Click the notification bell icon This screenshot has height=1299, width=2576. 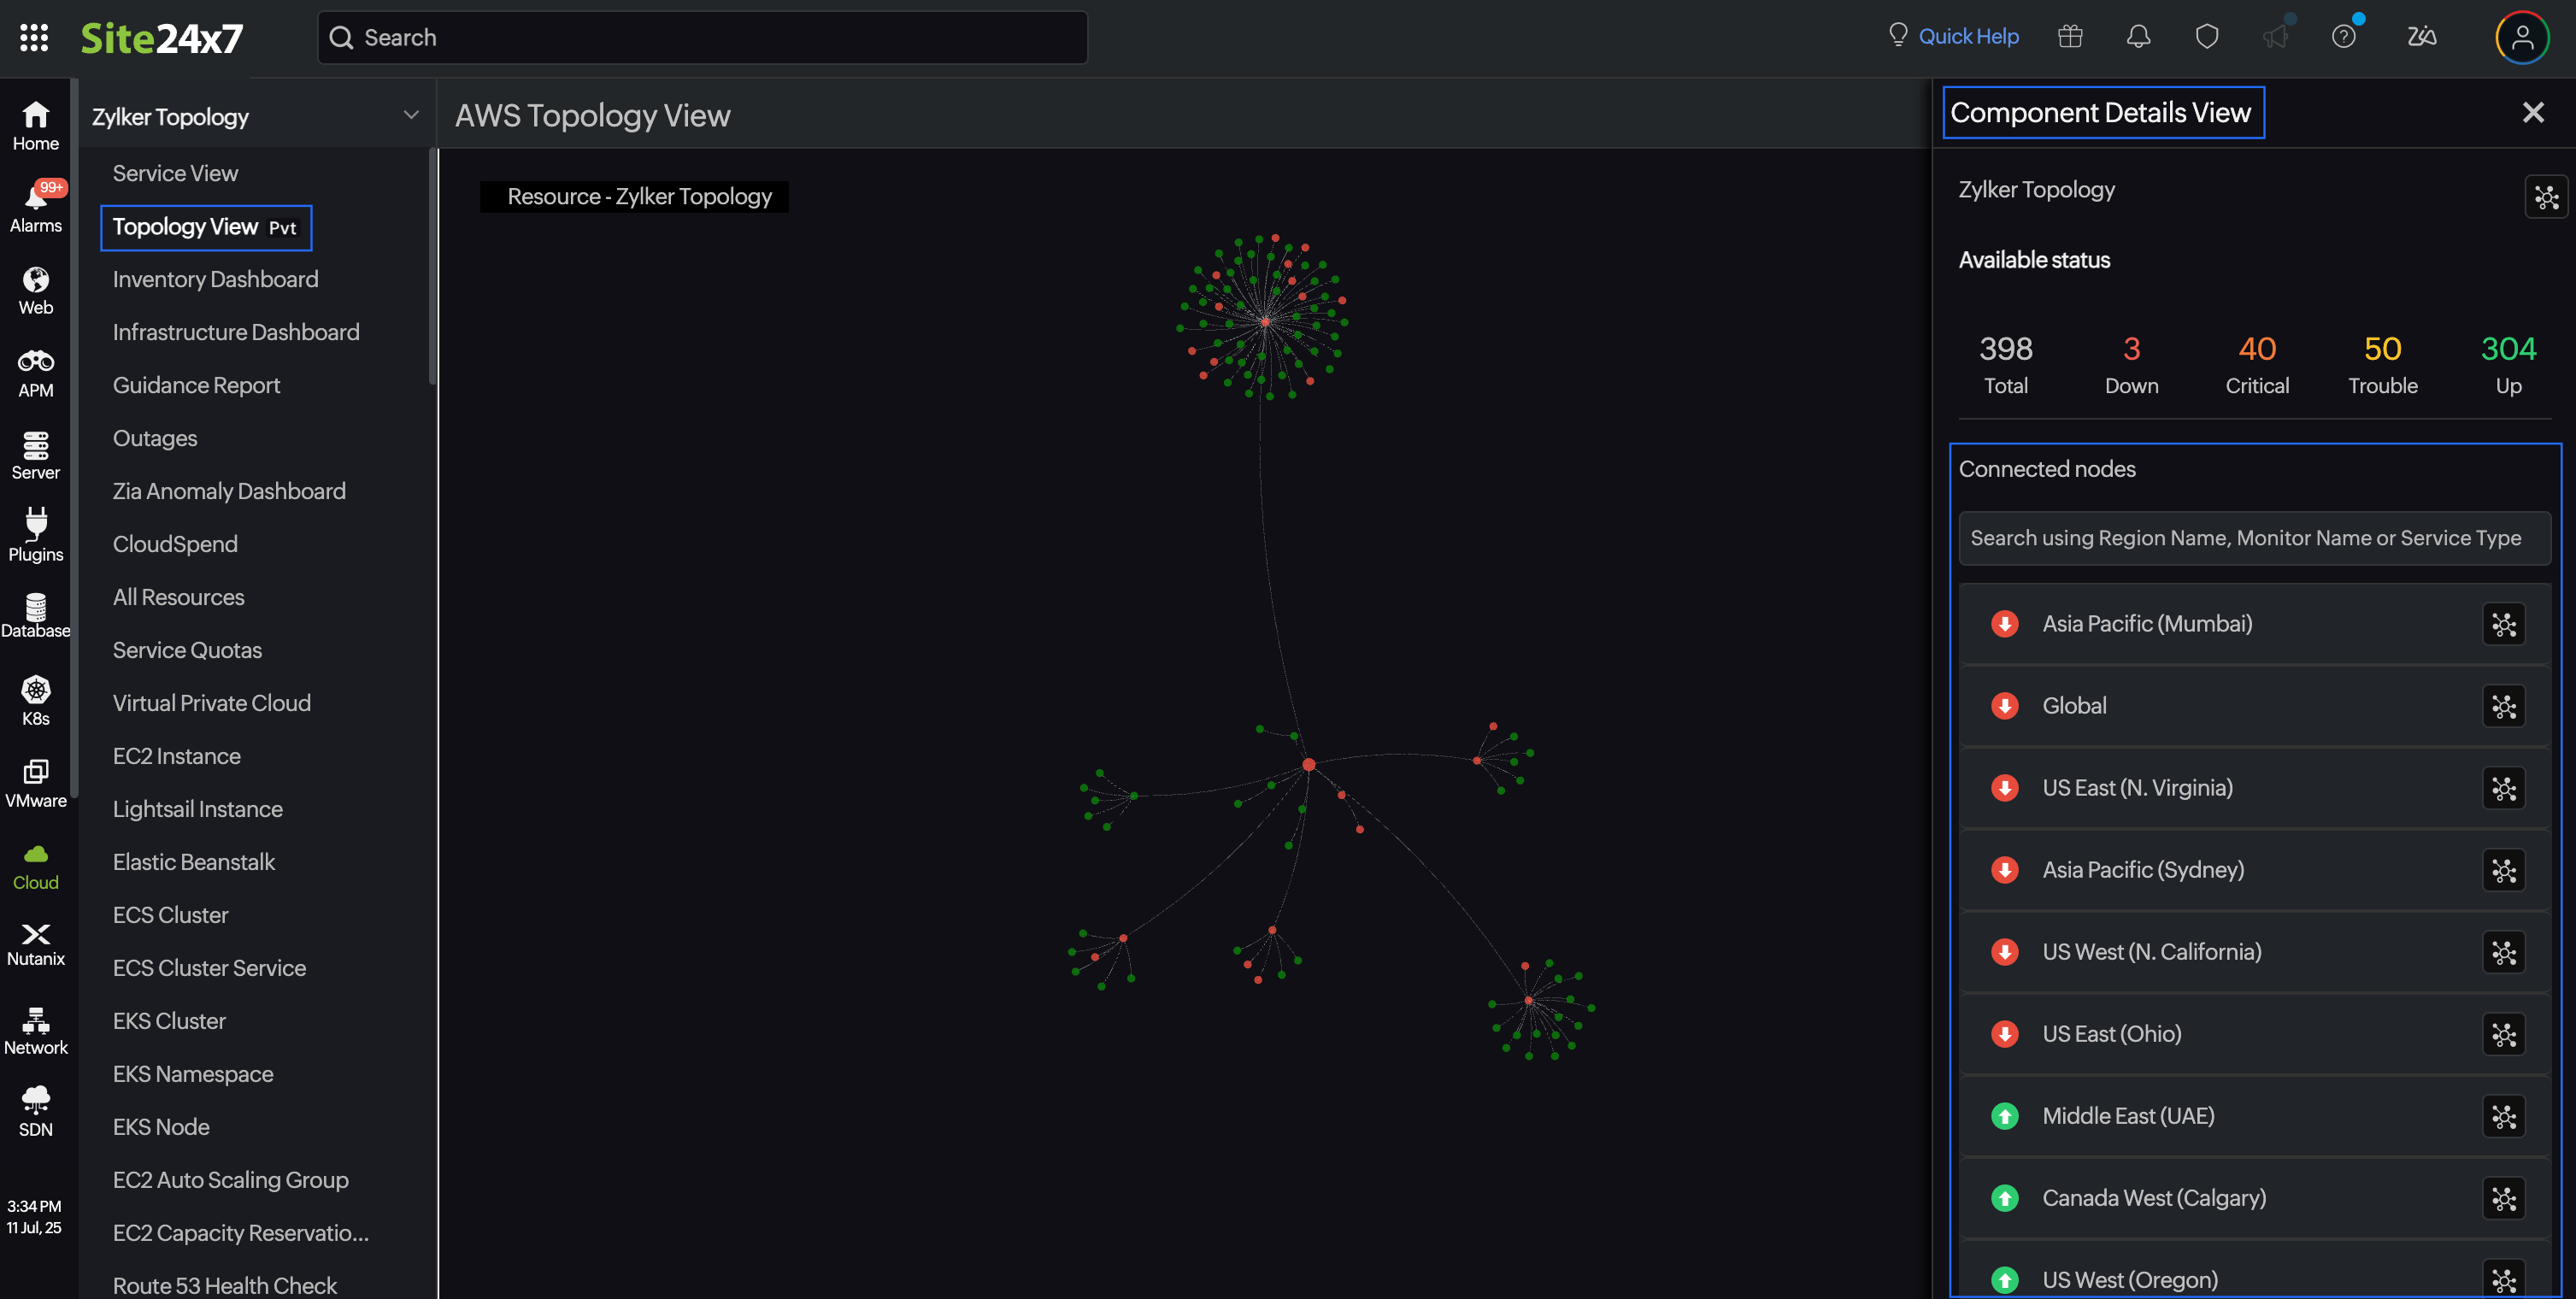coord(2138,37)
